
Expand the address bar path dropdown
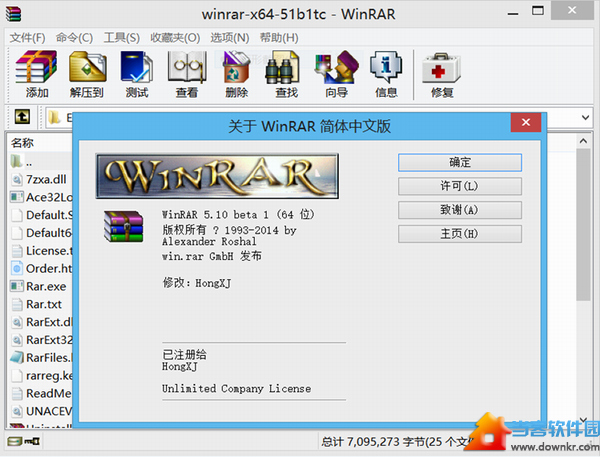pos(585,117)
